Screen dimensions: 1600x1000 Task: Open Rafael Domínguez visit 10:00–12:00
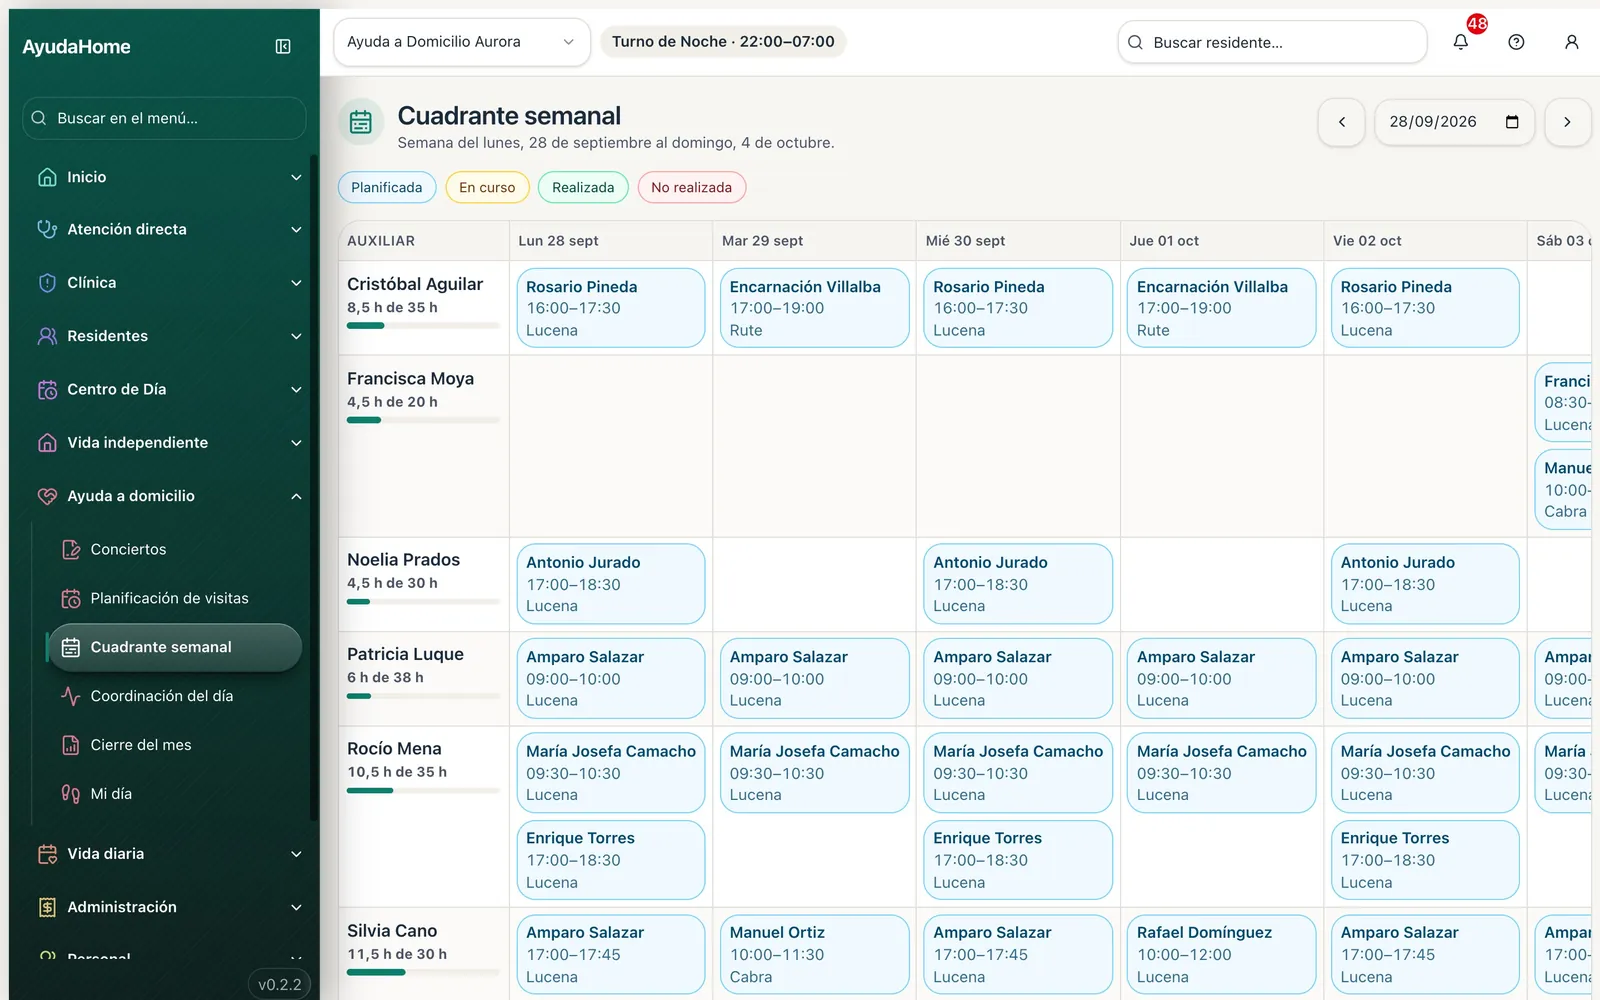[x=1221, y=954]
